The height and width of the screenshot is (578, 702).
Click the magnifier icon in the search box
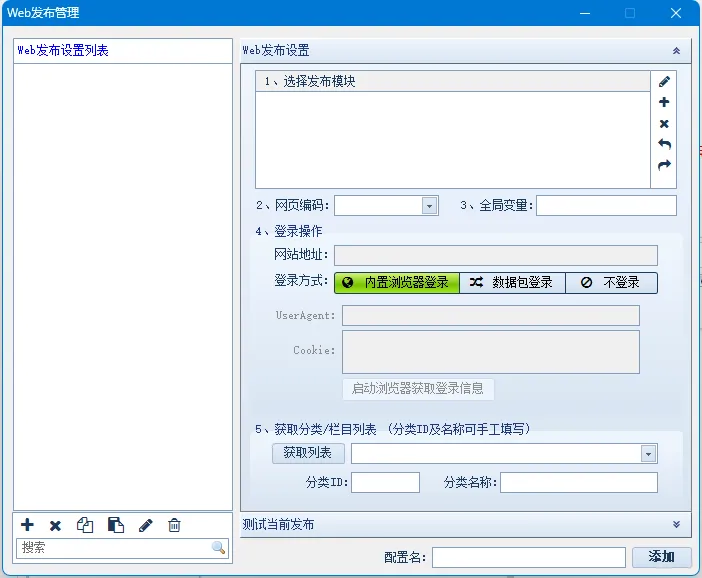click(x=218, y=548)
